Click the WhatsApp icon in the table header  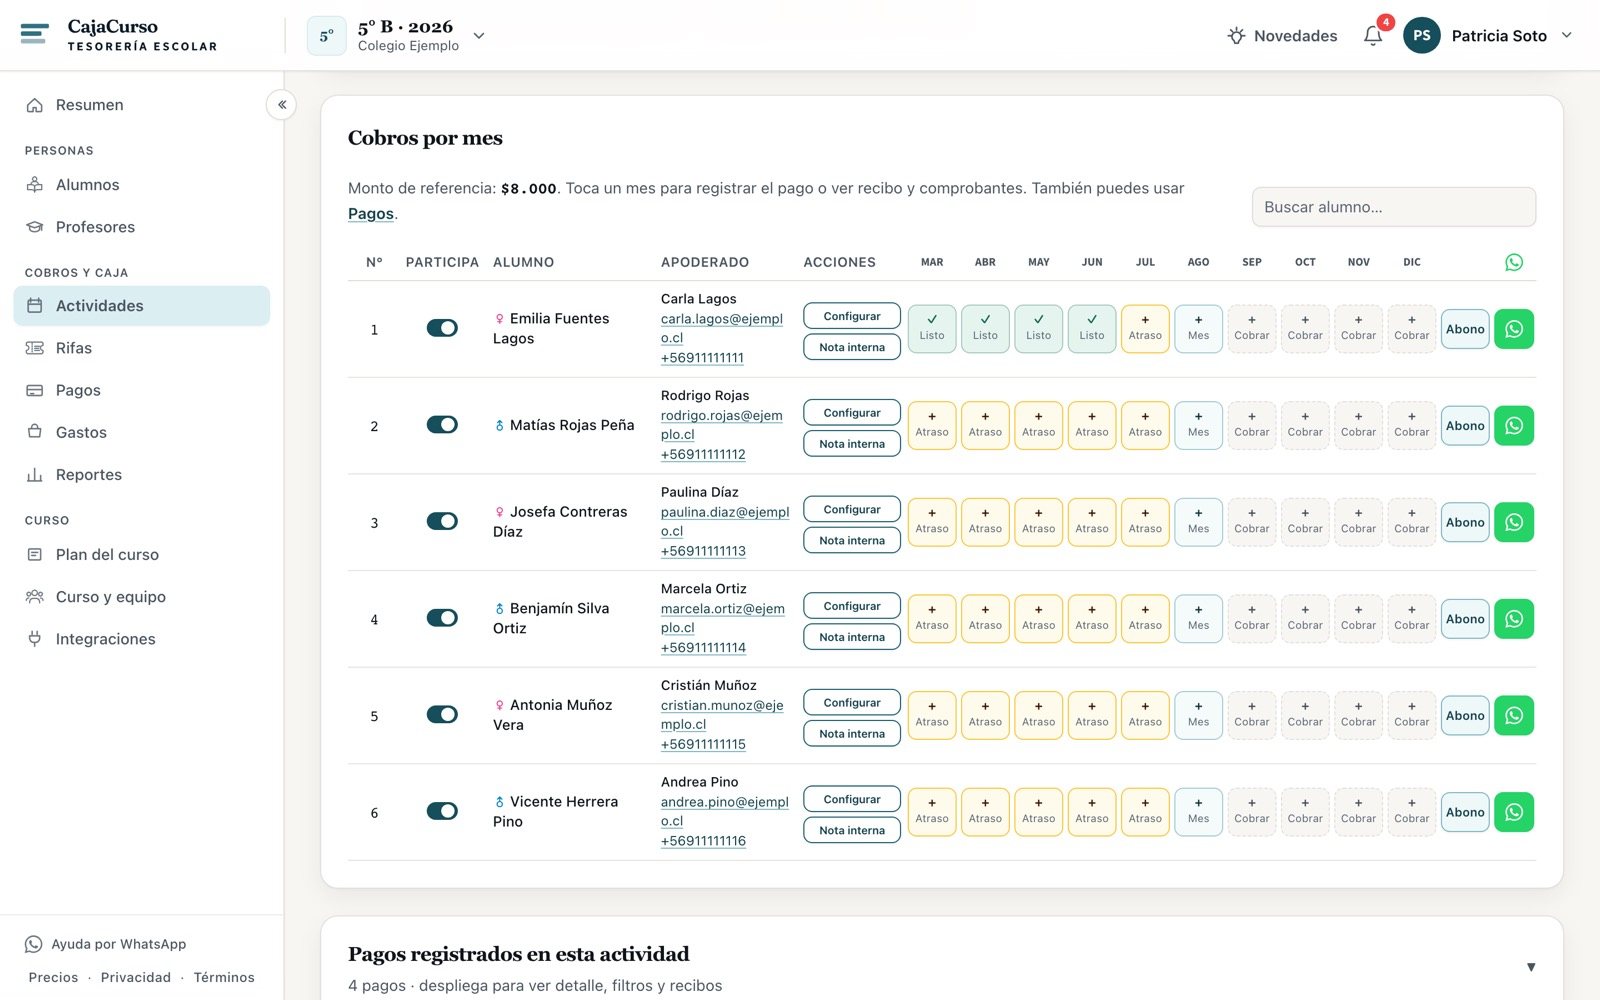pos(1514,262)
